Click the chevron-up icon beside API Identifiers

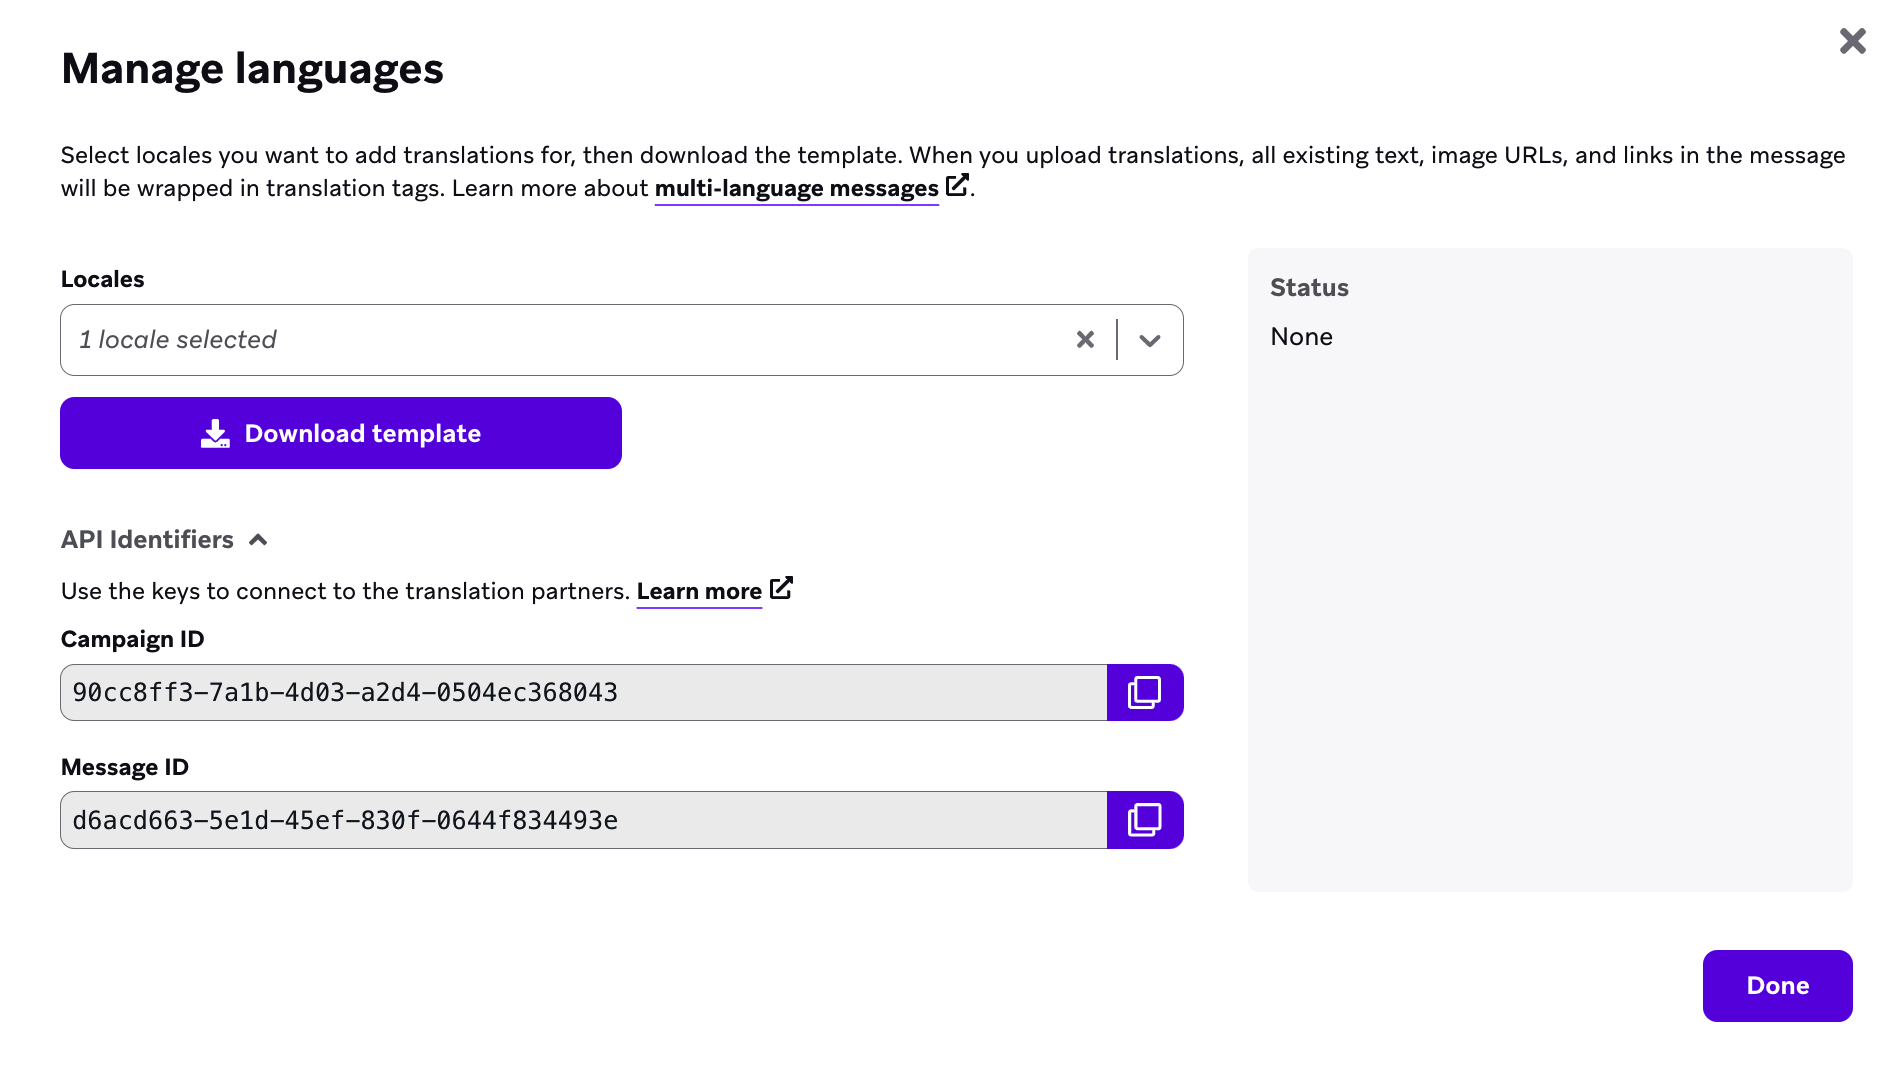[258, 540]
